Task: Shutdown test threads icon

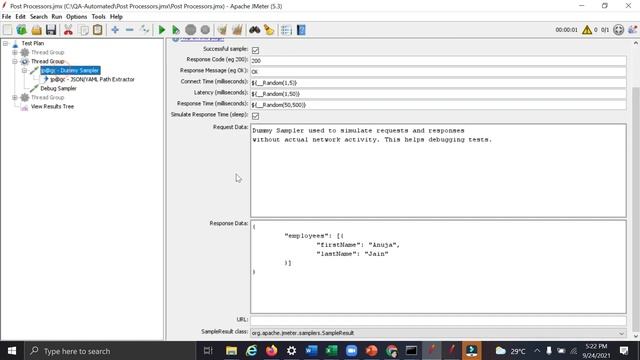Action: tap(205, 30)
